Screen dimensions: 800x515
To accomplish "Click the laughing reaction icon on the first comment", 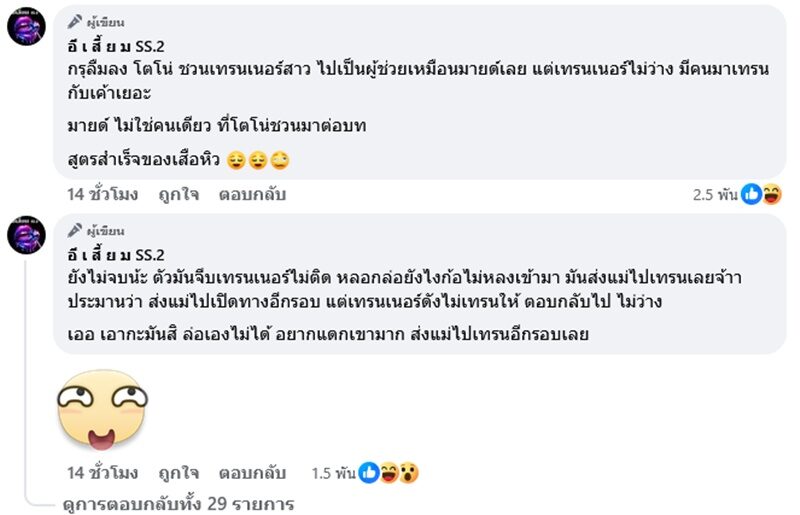I will 772,195.
